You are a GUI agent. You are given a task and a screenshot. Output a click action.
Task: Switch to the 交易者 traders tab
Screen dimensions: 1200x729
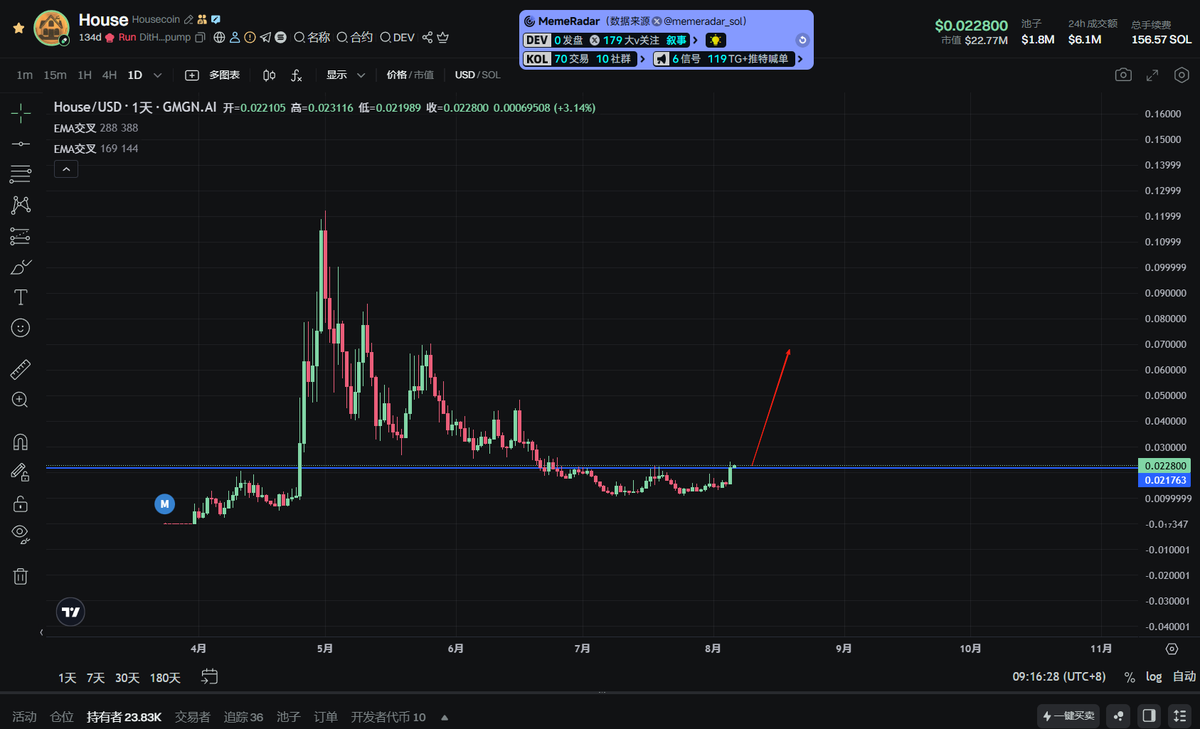point(192,717)
